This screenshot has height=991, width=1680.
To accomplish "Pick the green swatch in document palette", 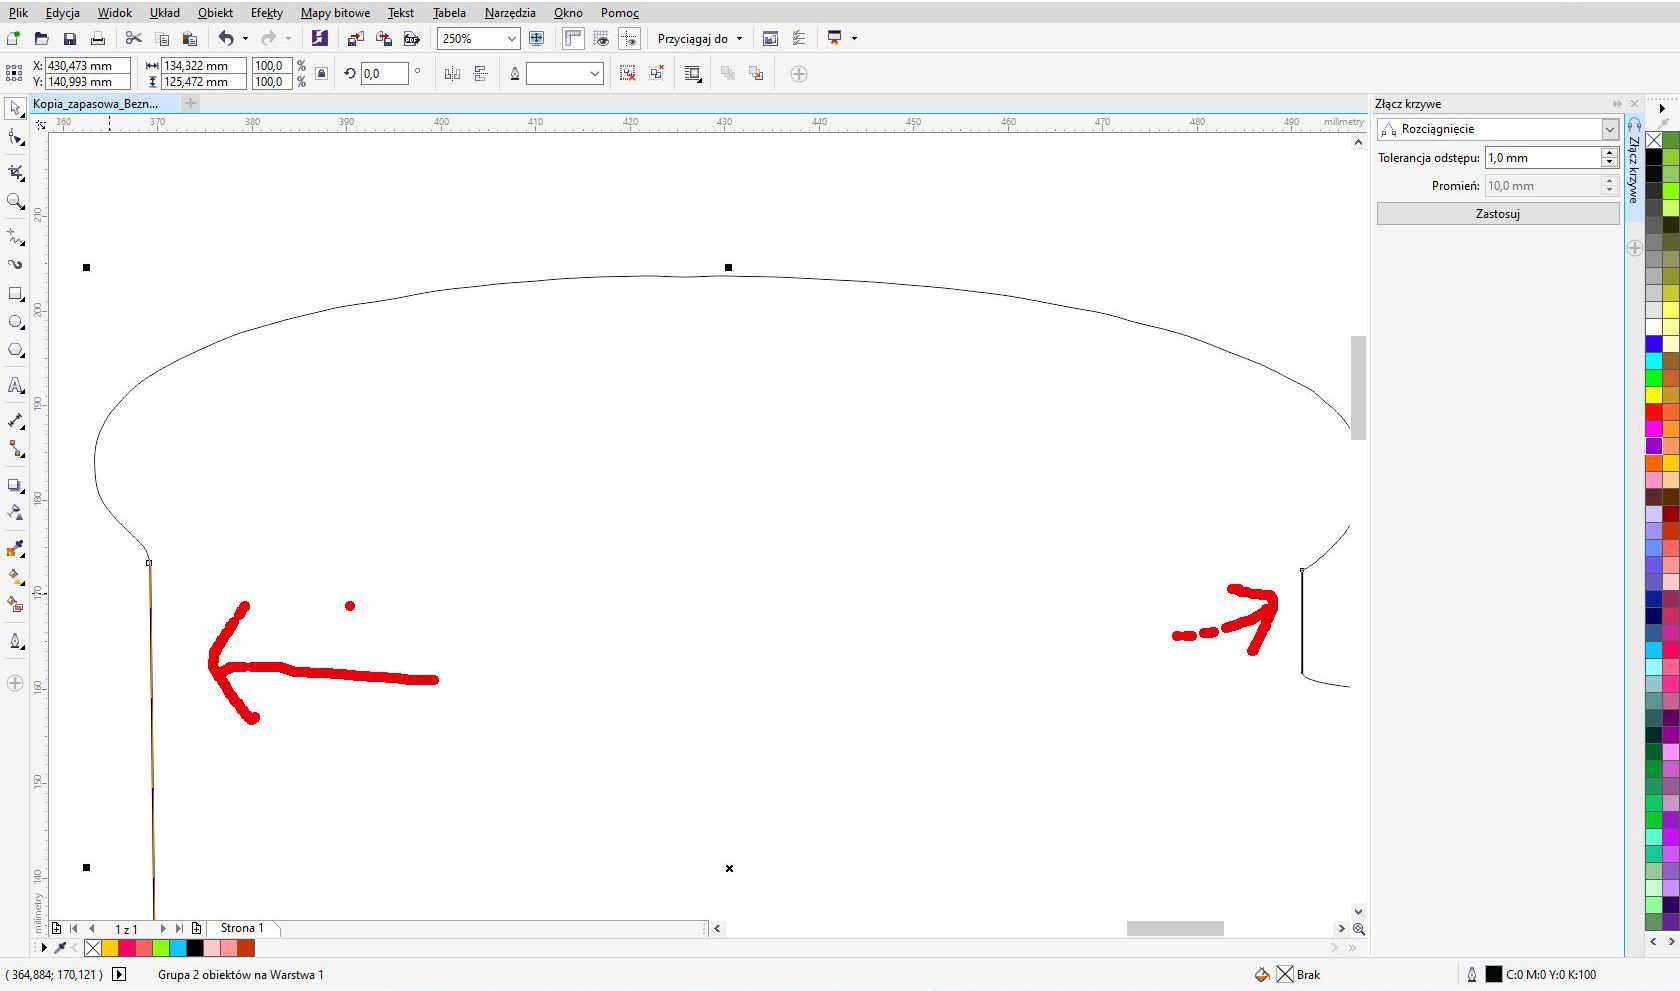I will pos(161,948).
